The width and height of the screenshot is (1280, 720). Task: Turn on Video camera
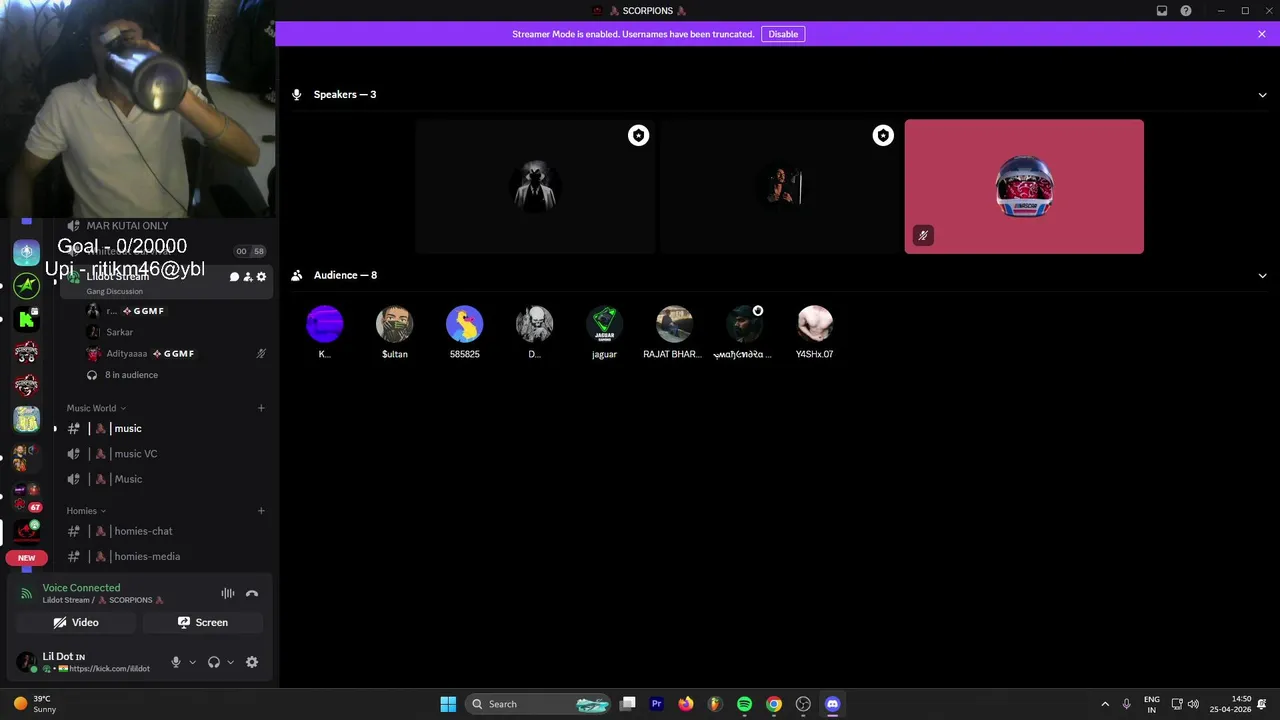click(76, 622)
